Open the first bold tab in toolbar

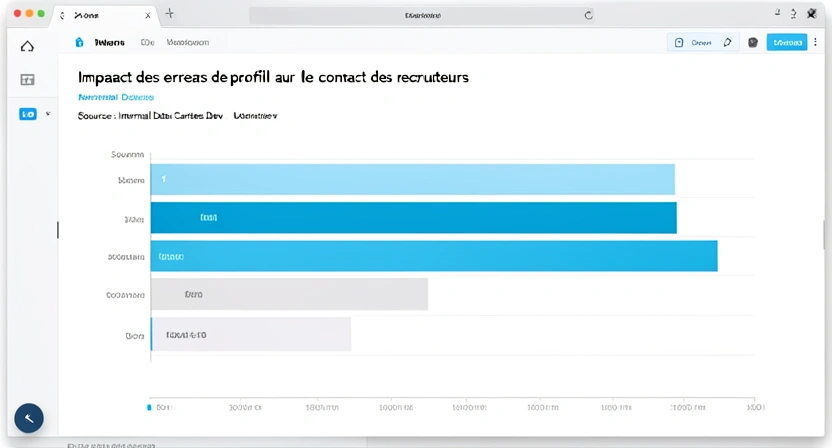click(x=109, y=42)
